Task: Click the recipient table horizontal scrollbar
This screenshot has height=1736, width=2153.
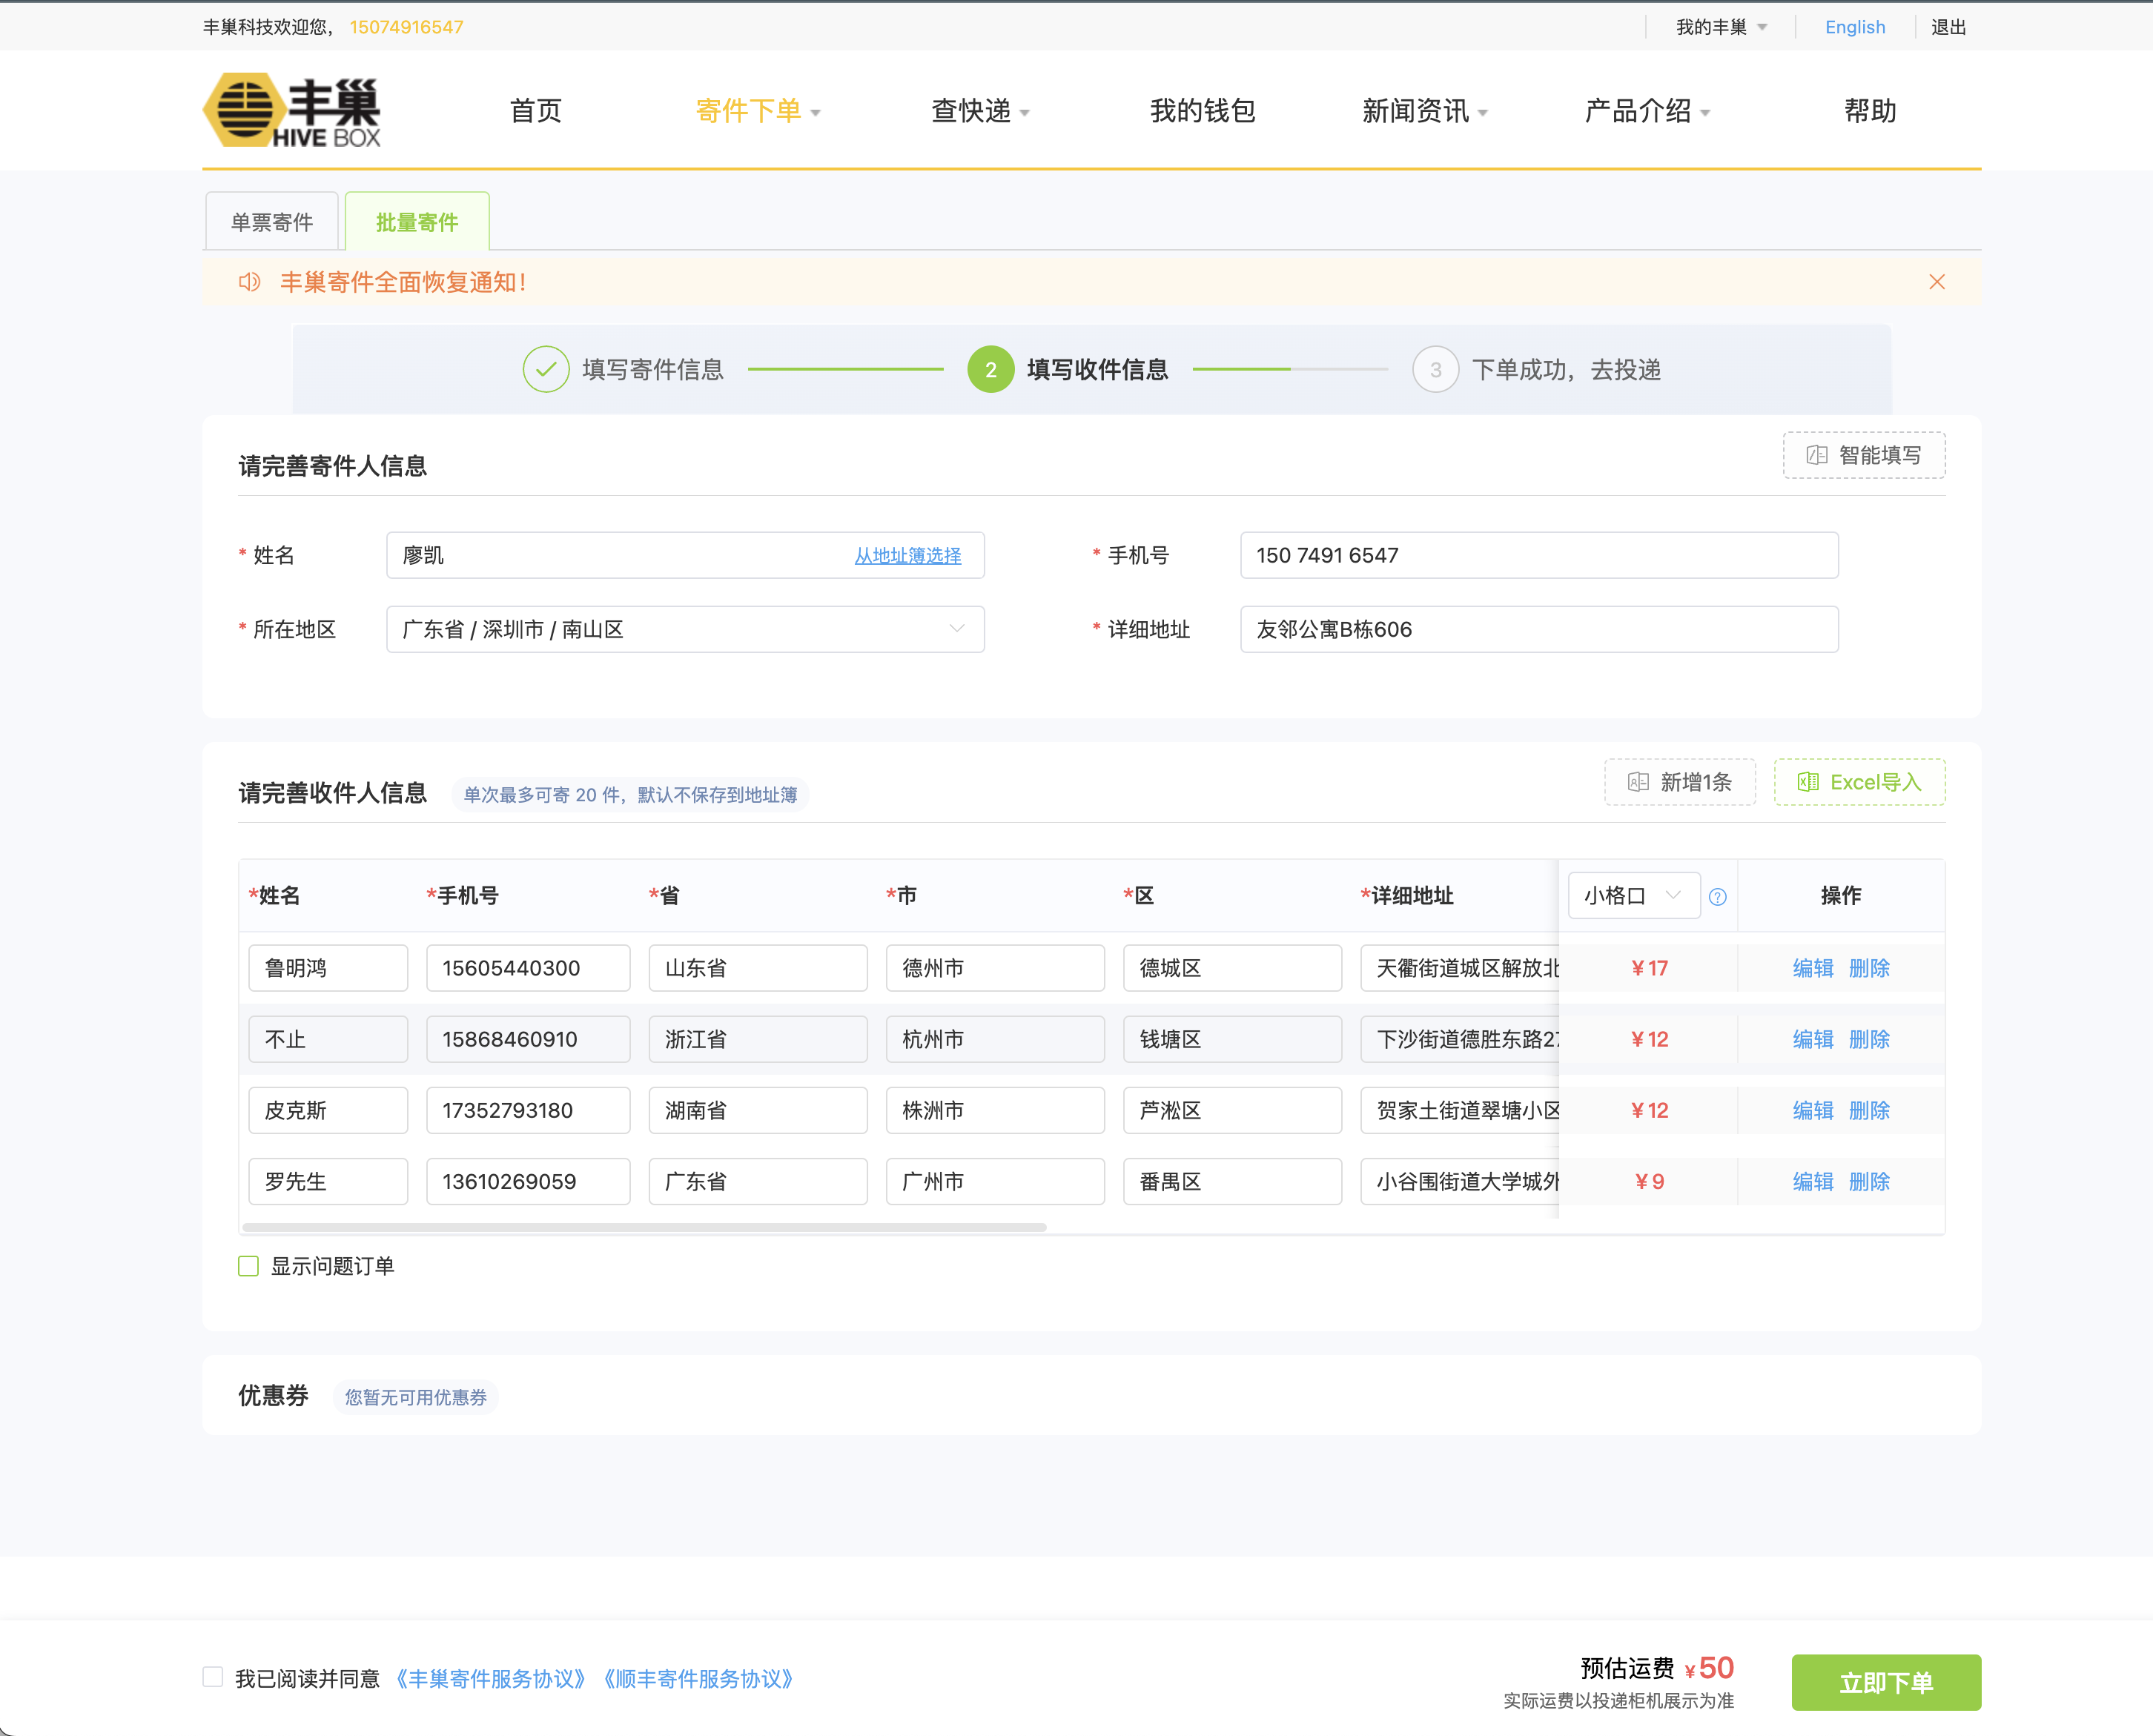Action: pos(644,1227)
